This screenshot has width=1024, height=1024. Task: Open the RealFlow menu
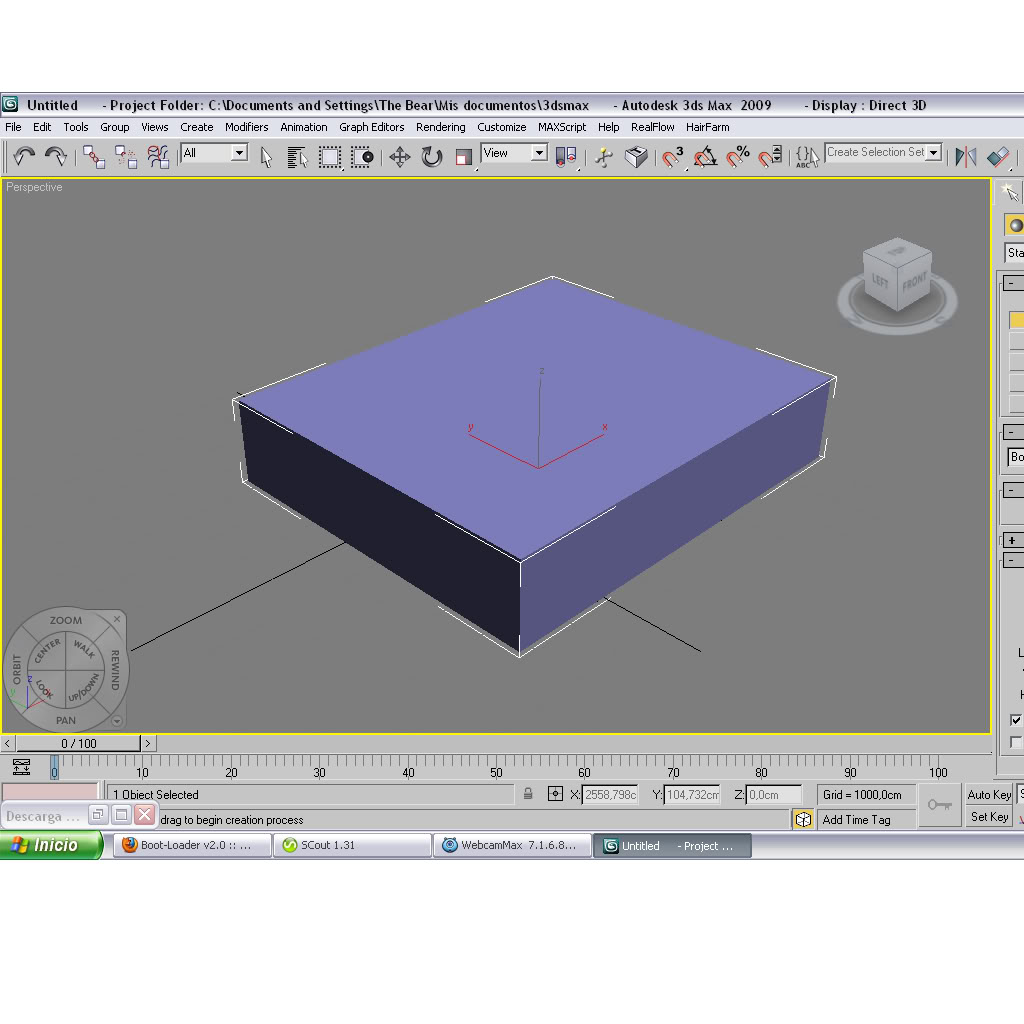tap(652, 127)
